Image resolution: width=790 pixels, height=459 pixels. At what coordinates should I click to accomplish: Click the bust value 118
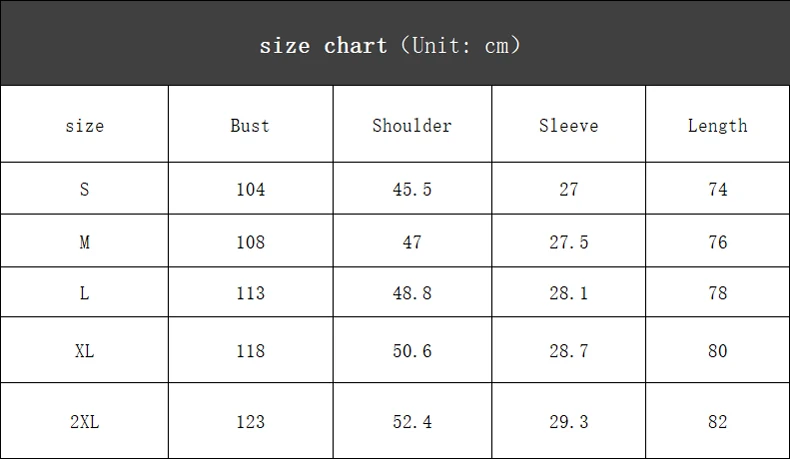[x=250, y=351]
